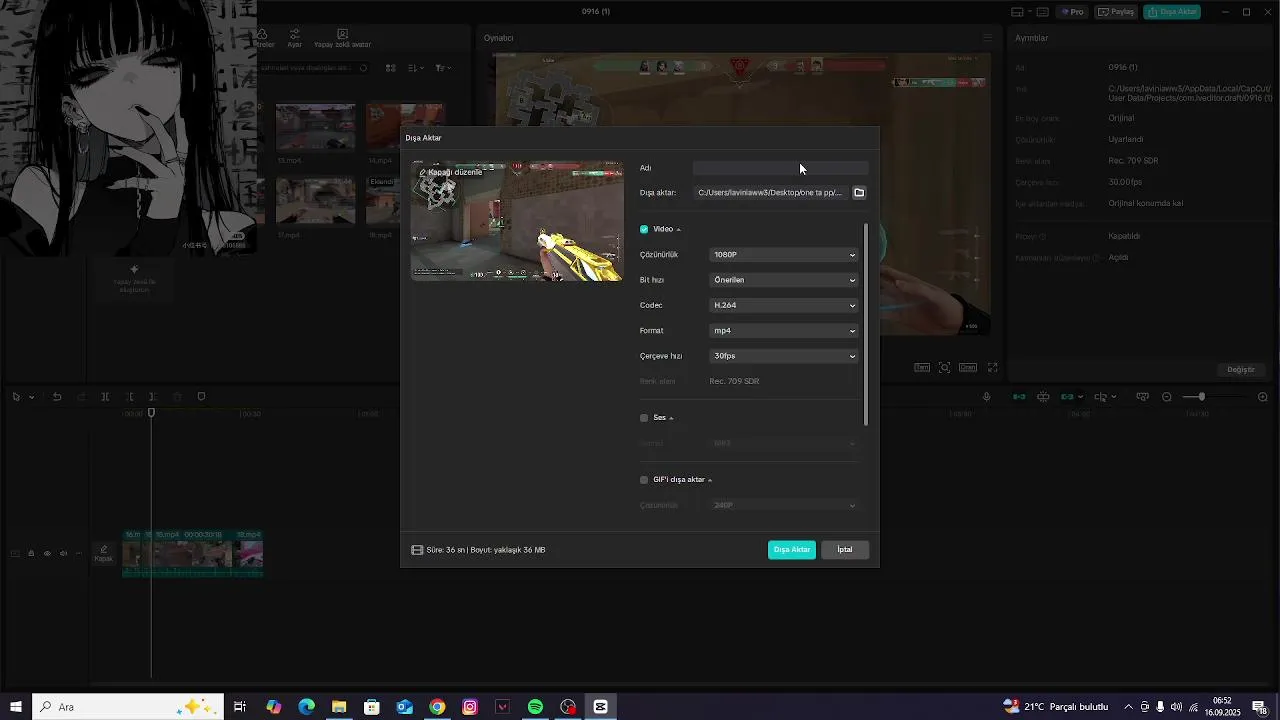
Task: Collapse the GIF'i dışa aktar section arrow
Action: point(710,480)
